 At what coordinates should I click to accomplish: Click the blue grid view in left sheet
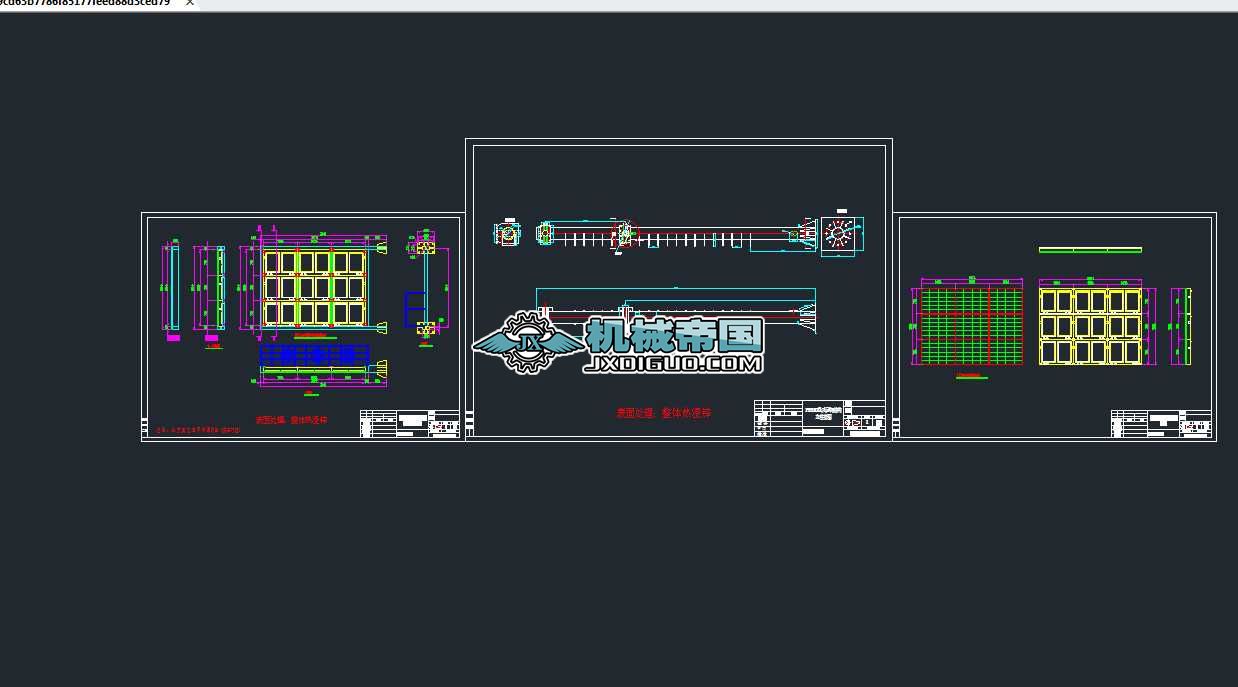click(314, 355)
